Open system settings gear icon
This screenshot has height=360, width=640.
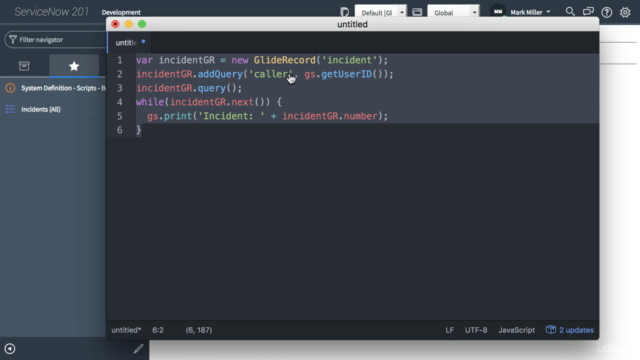(x=625, y=12)
